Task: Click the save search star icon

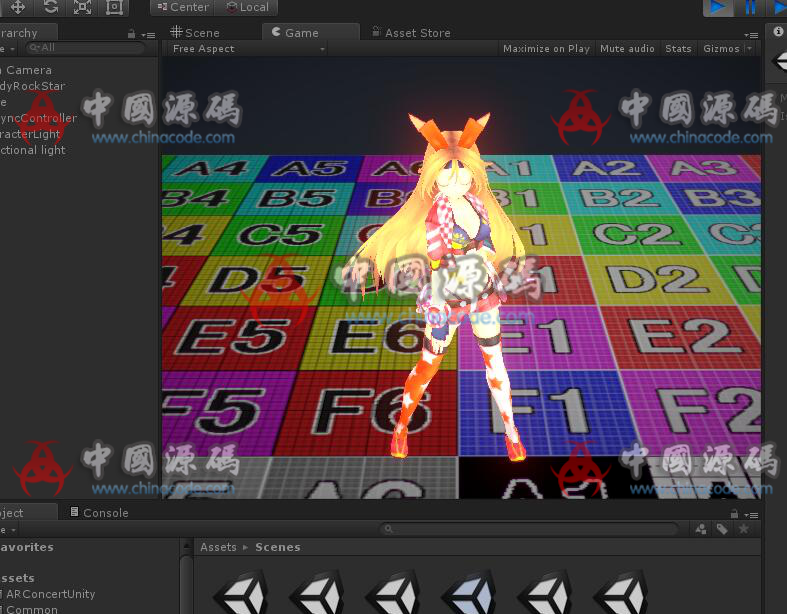Action: (x=744, y=529)
